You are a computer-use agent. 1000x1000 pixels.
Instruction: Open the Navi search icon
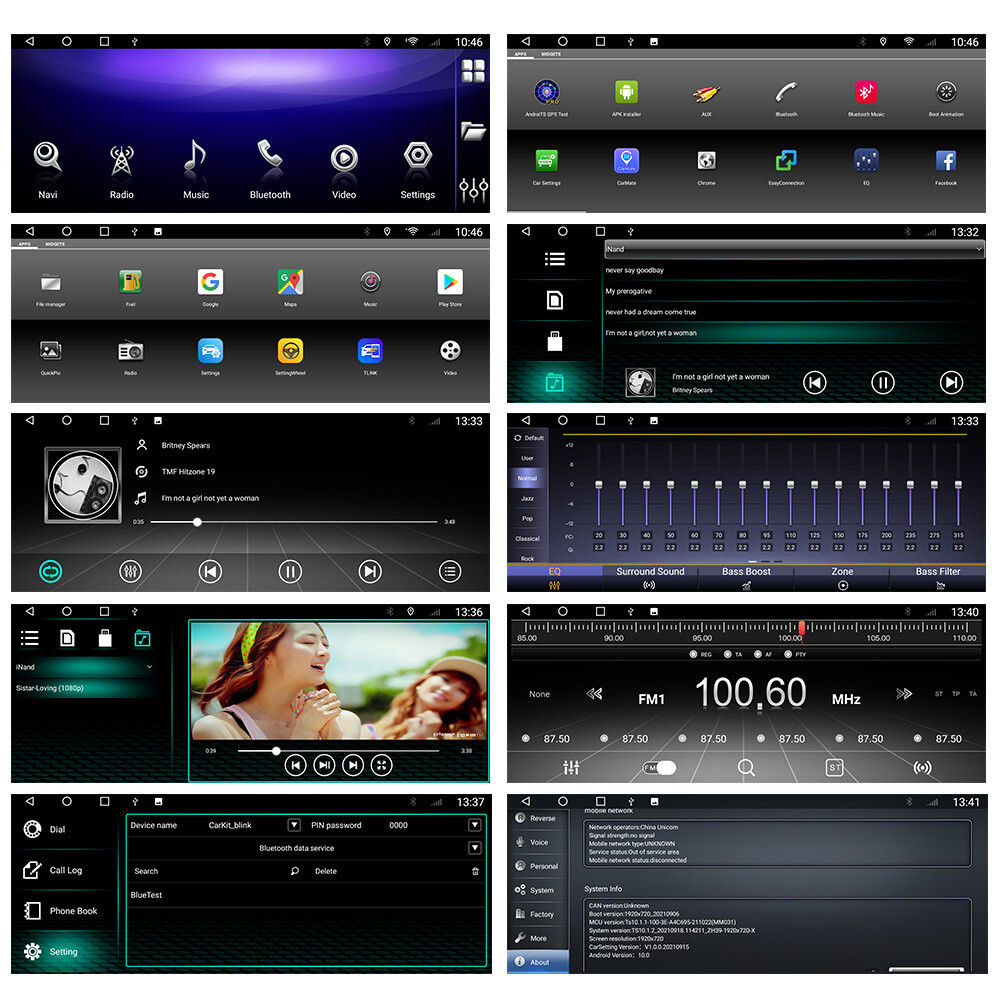pyautogui.click(x=47, y=158)
